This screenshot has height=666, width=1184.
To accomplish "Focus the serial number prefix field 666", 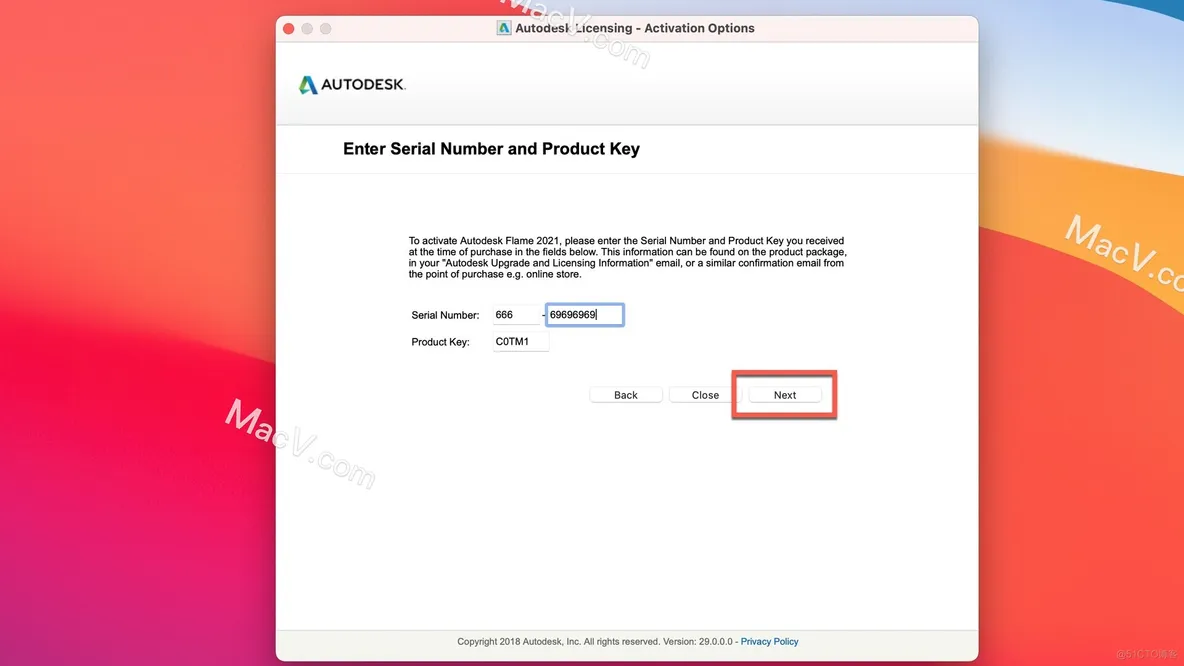I will click(x=516, y=315).
